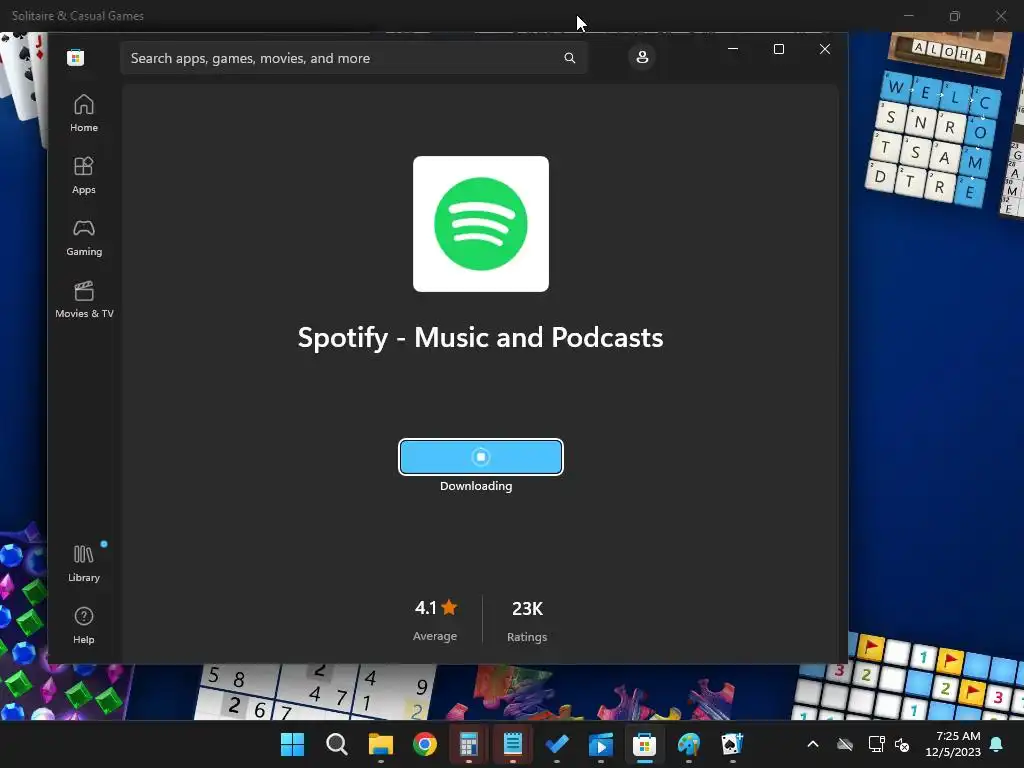Close the Microsoft Store window

(x=825, y=49)
